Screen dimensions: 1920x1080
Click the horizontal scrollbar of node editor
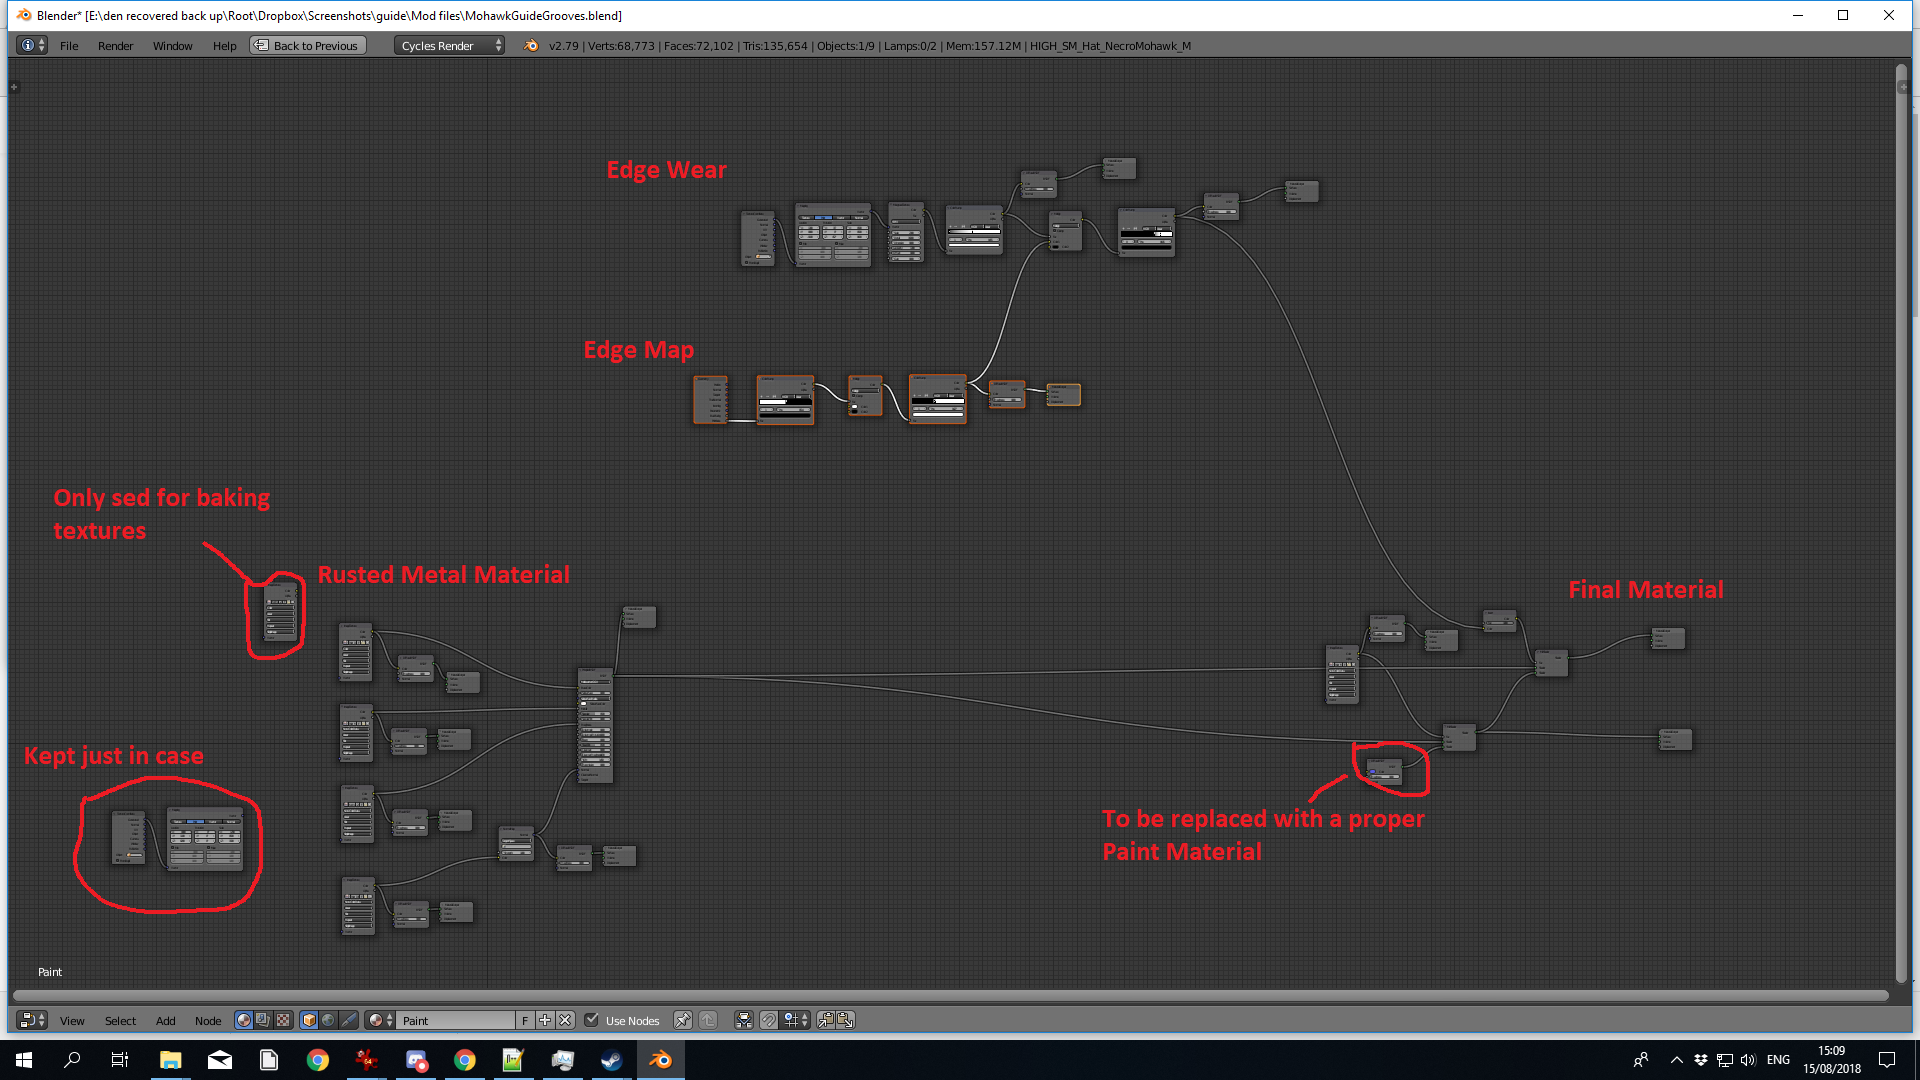(x=950, y=995)
